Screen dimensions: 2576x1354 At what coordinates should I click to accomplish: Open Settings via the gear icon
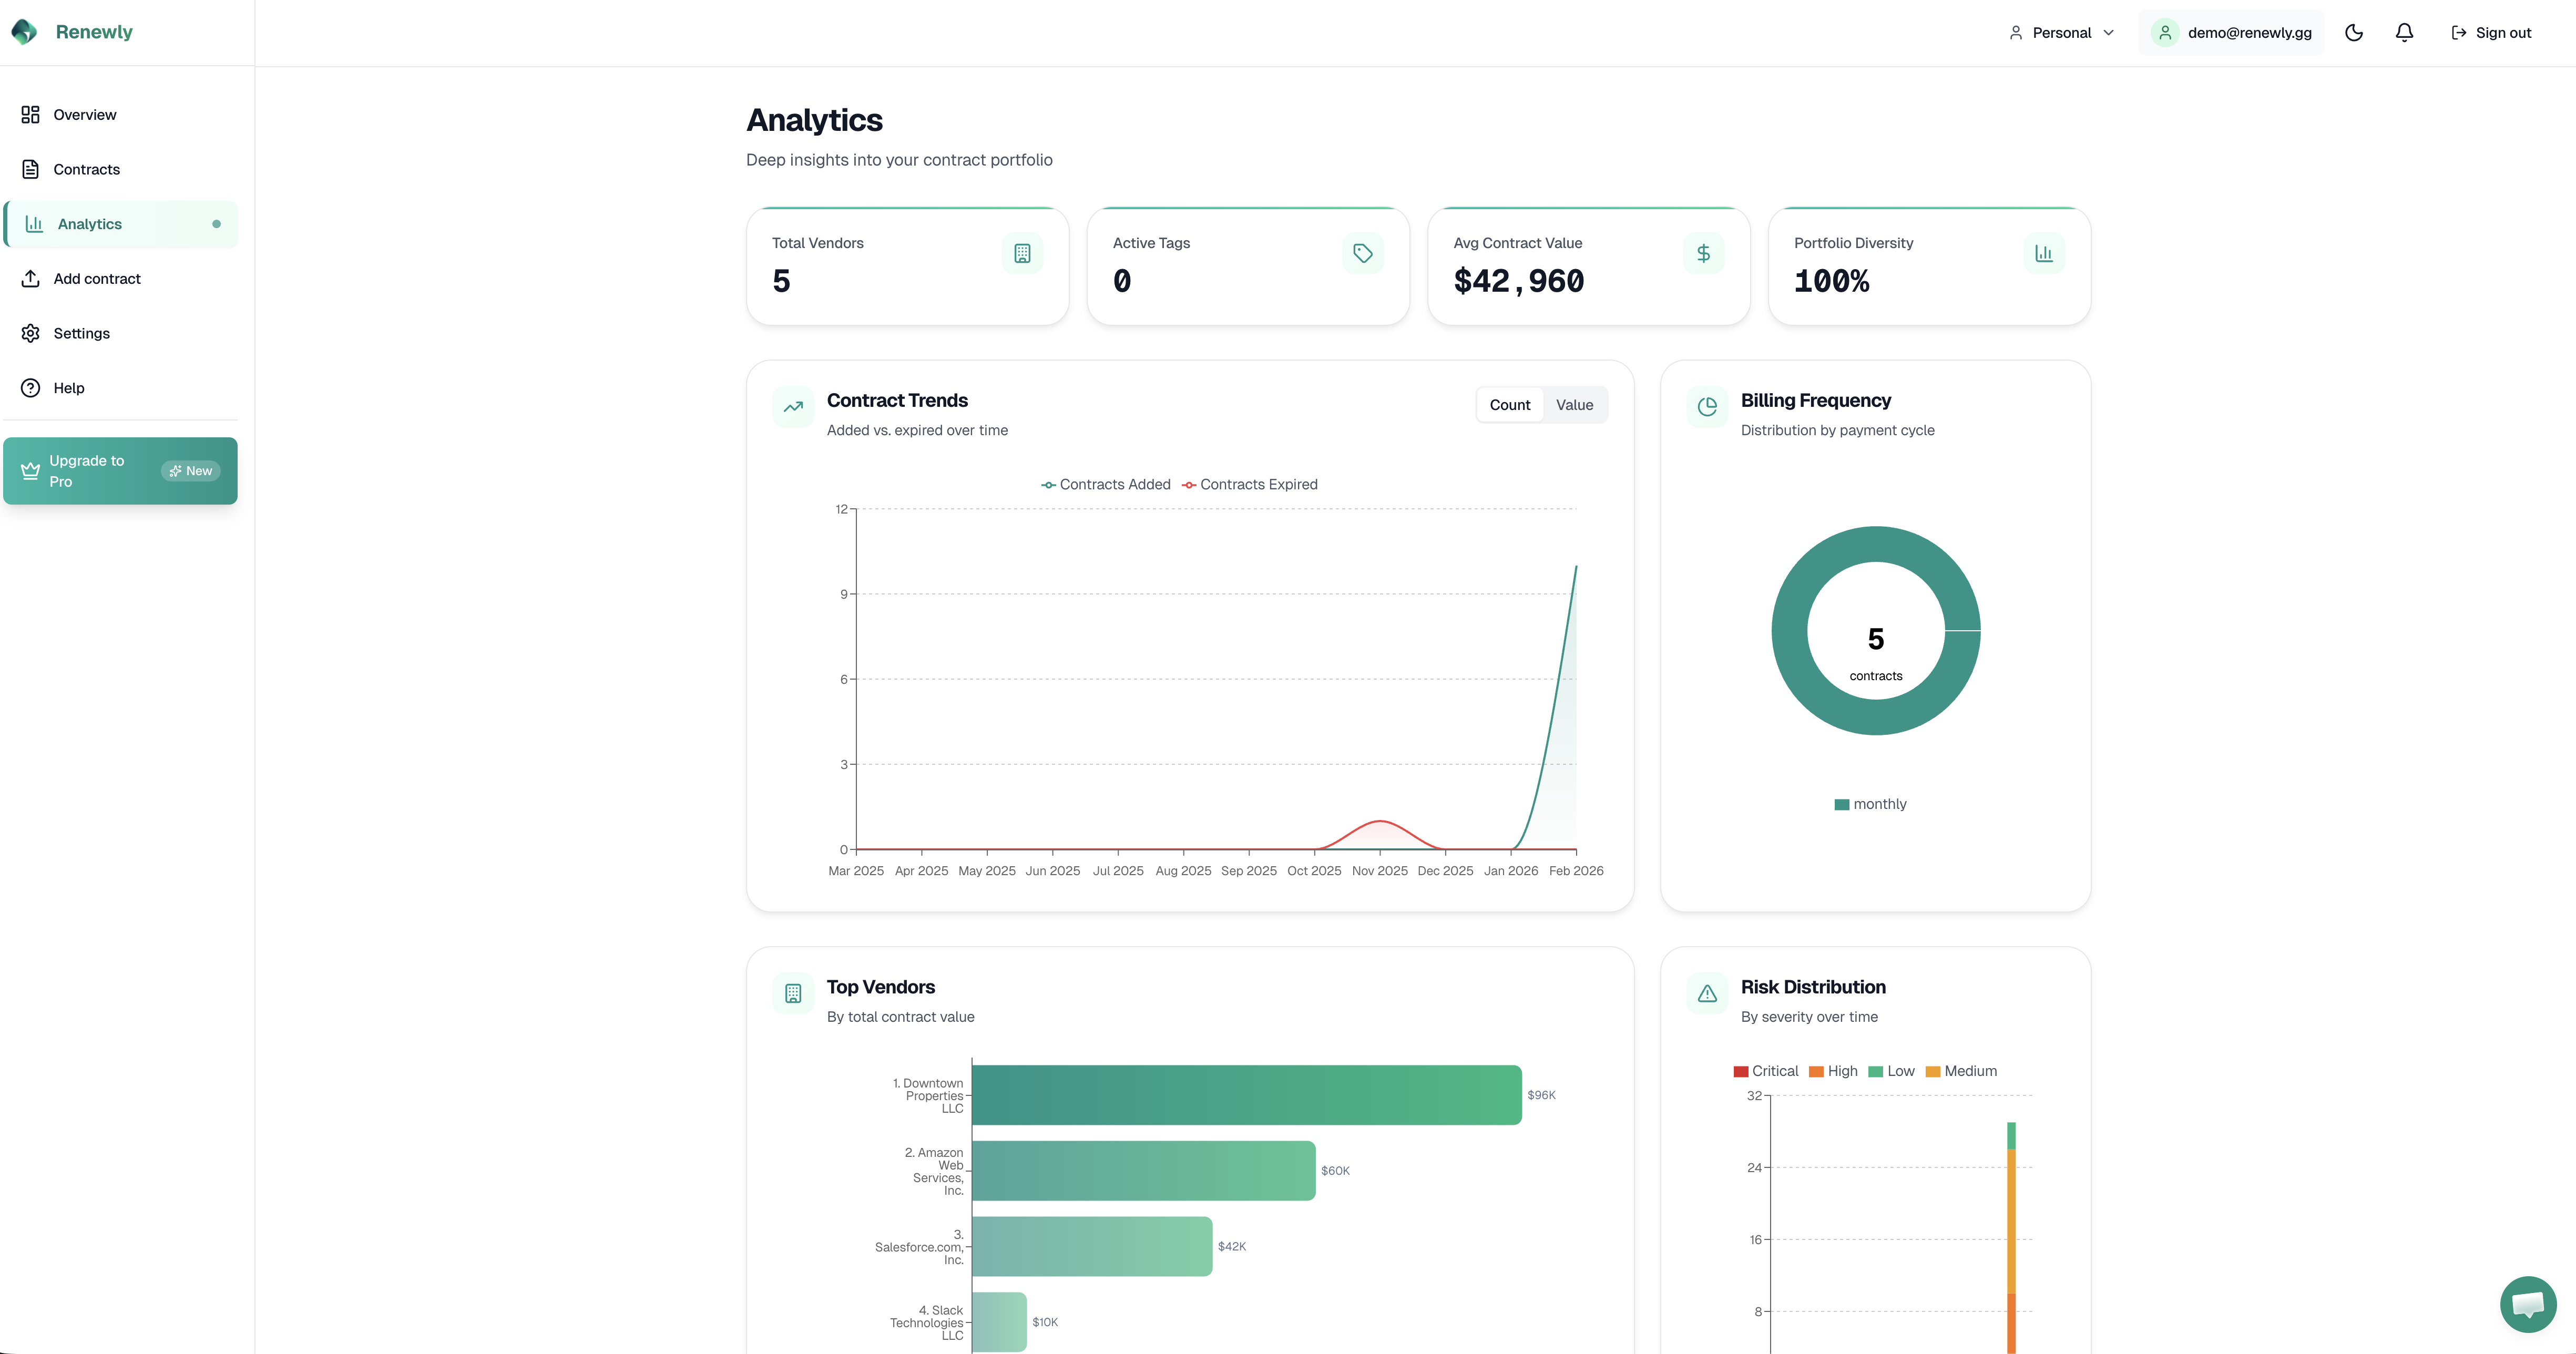pyautogui.click(x=31, y=333)
